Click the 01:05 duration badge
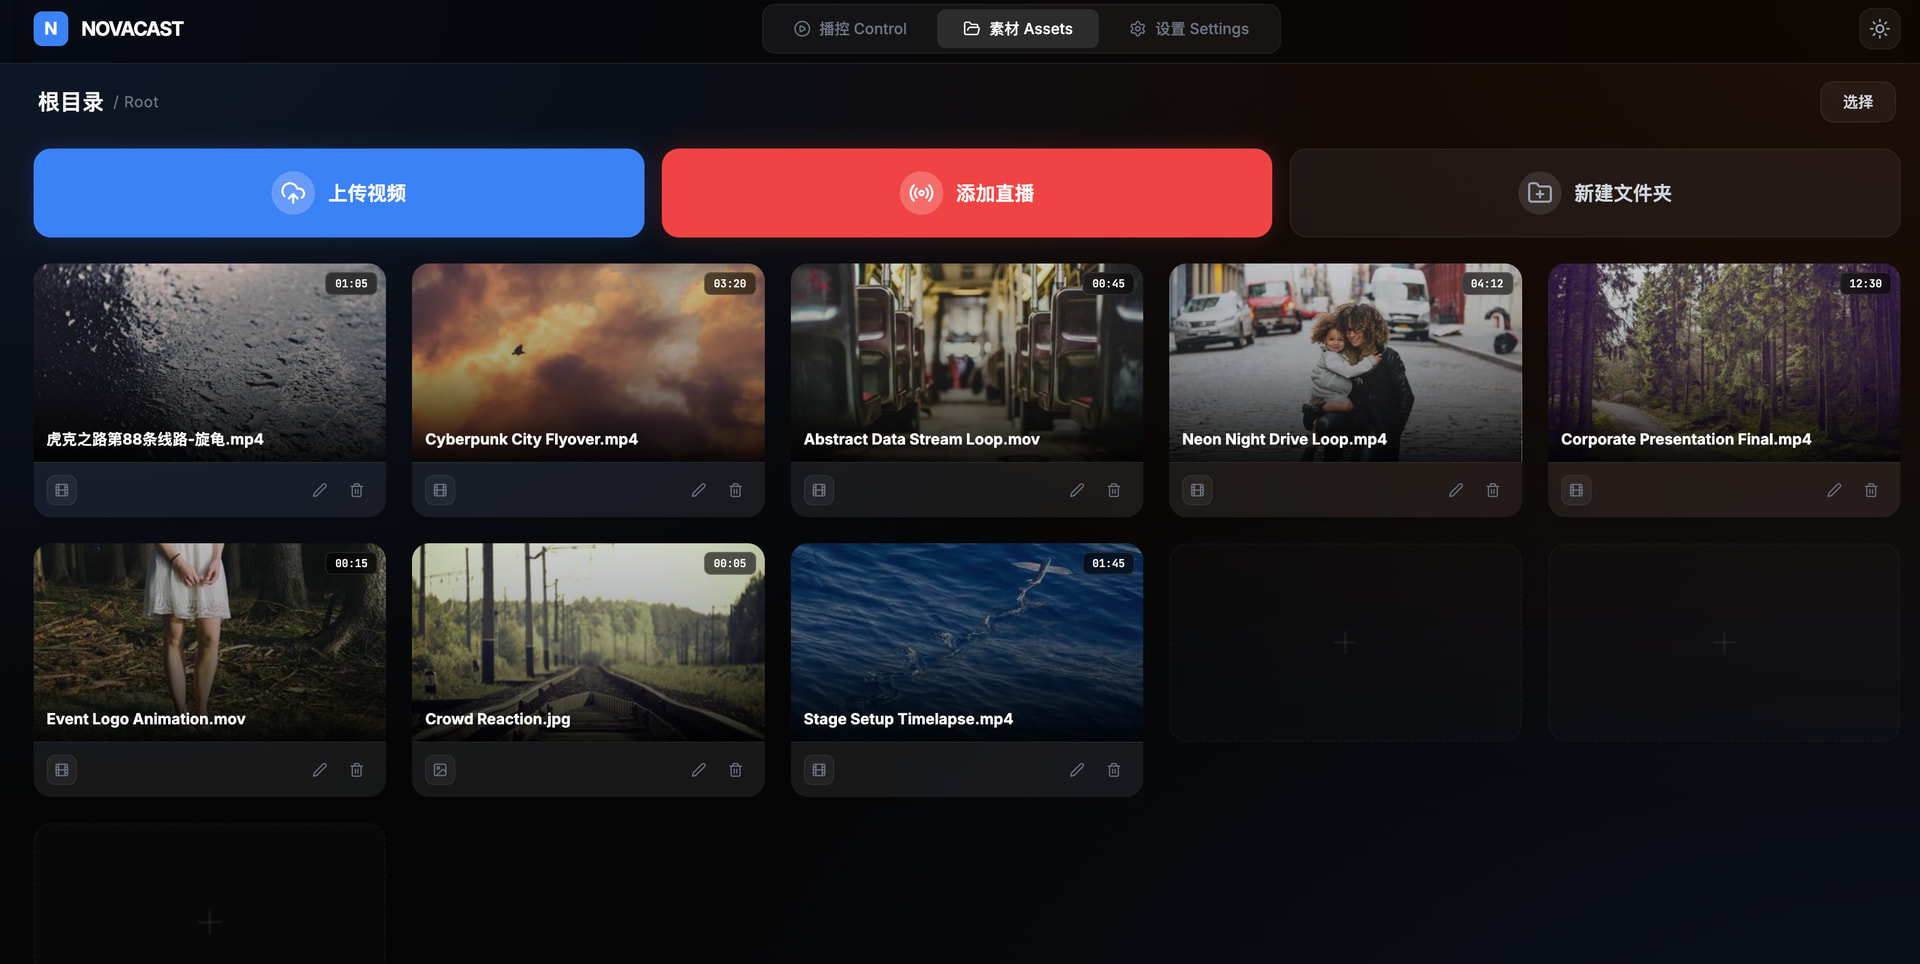The height and width of the screenshot is (964, 1920). [351, 284]
